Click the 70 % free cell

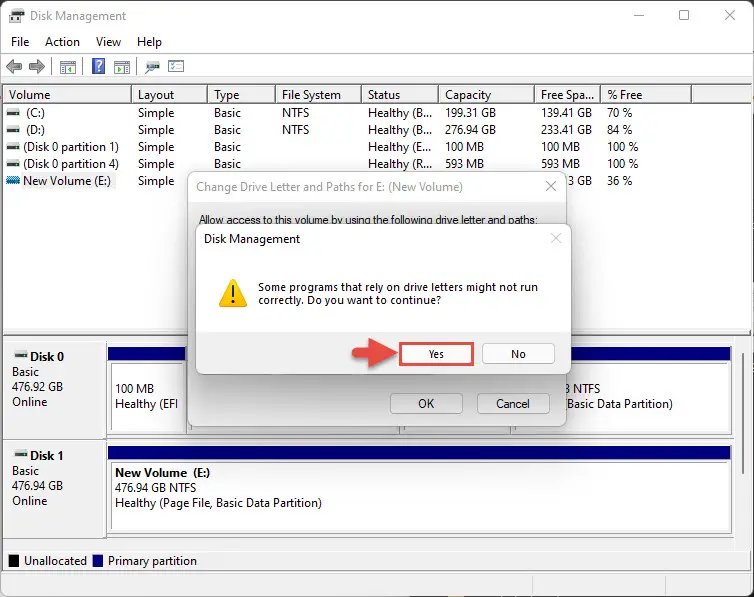(x=619, y=113)
